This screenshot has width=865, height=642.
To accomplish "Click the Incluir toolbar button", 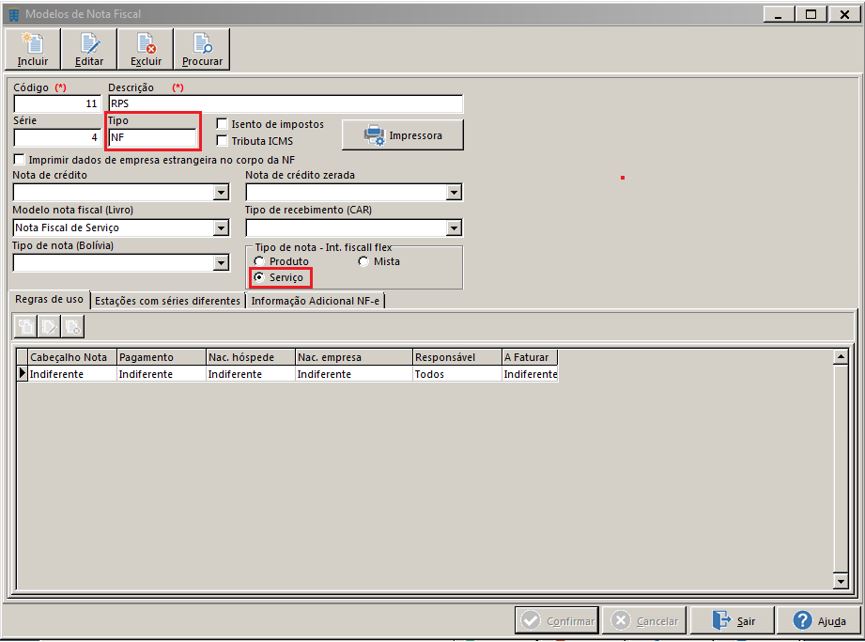I will 33,50.
